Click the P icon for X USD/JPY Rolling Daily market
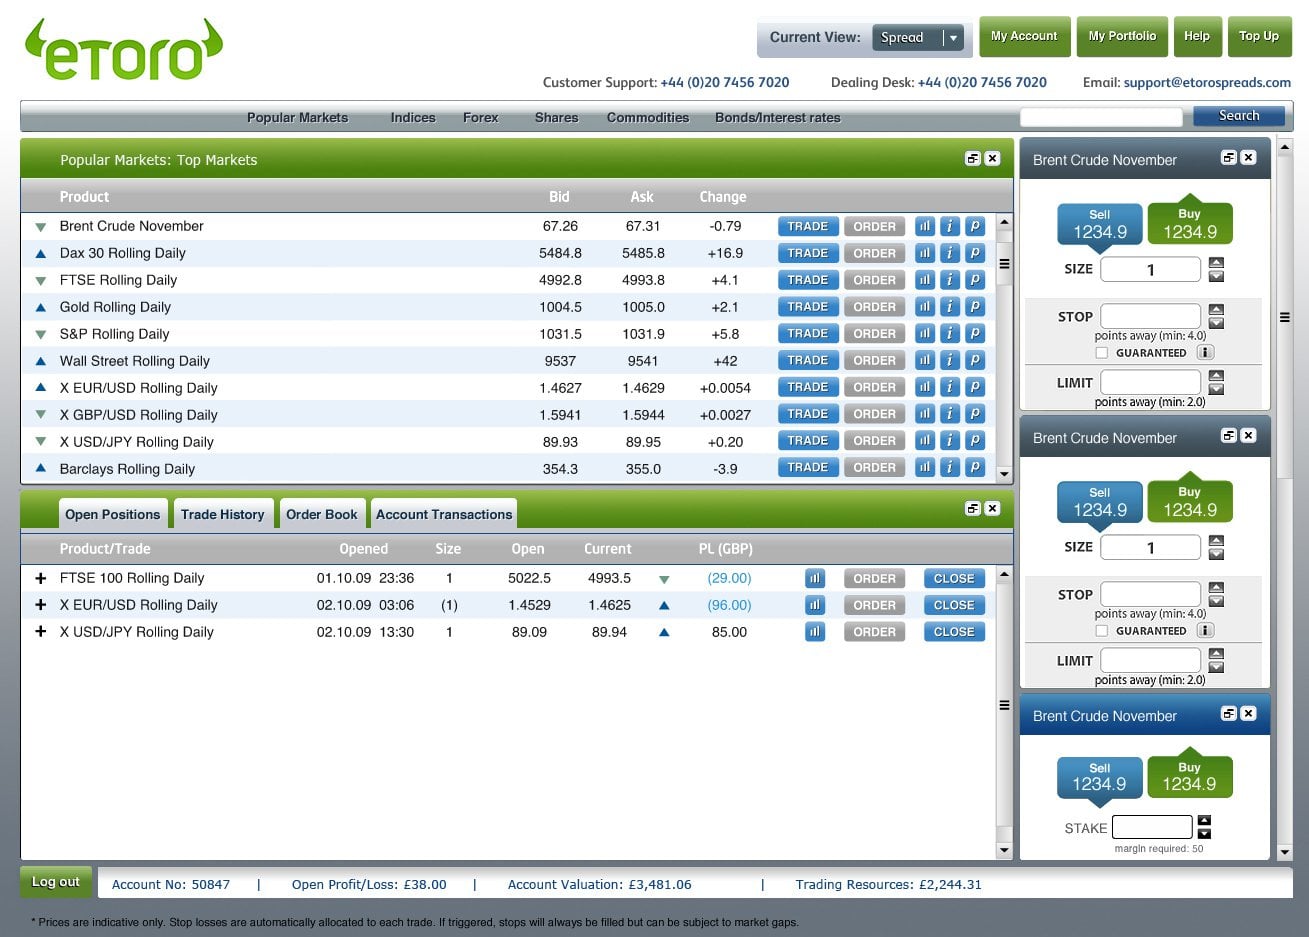1309x937 pixels. [975, 441]
